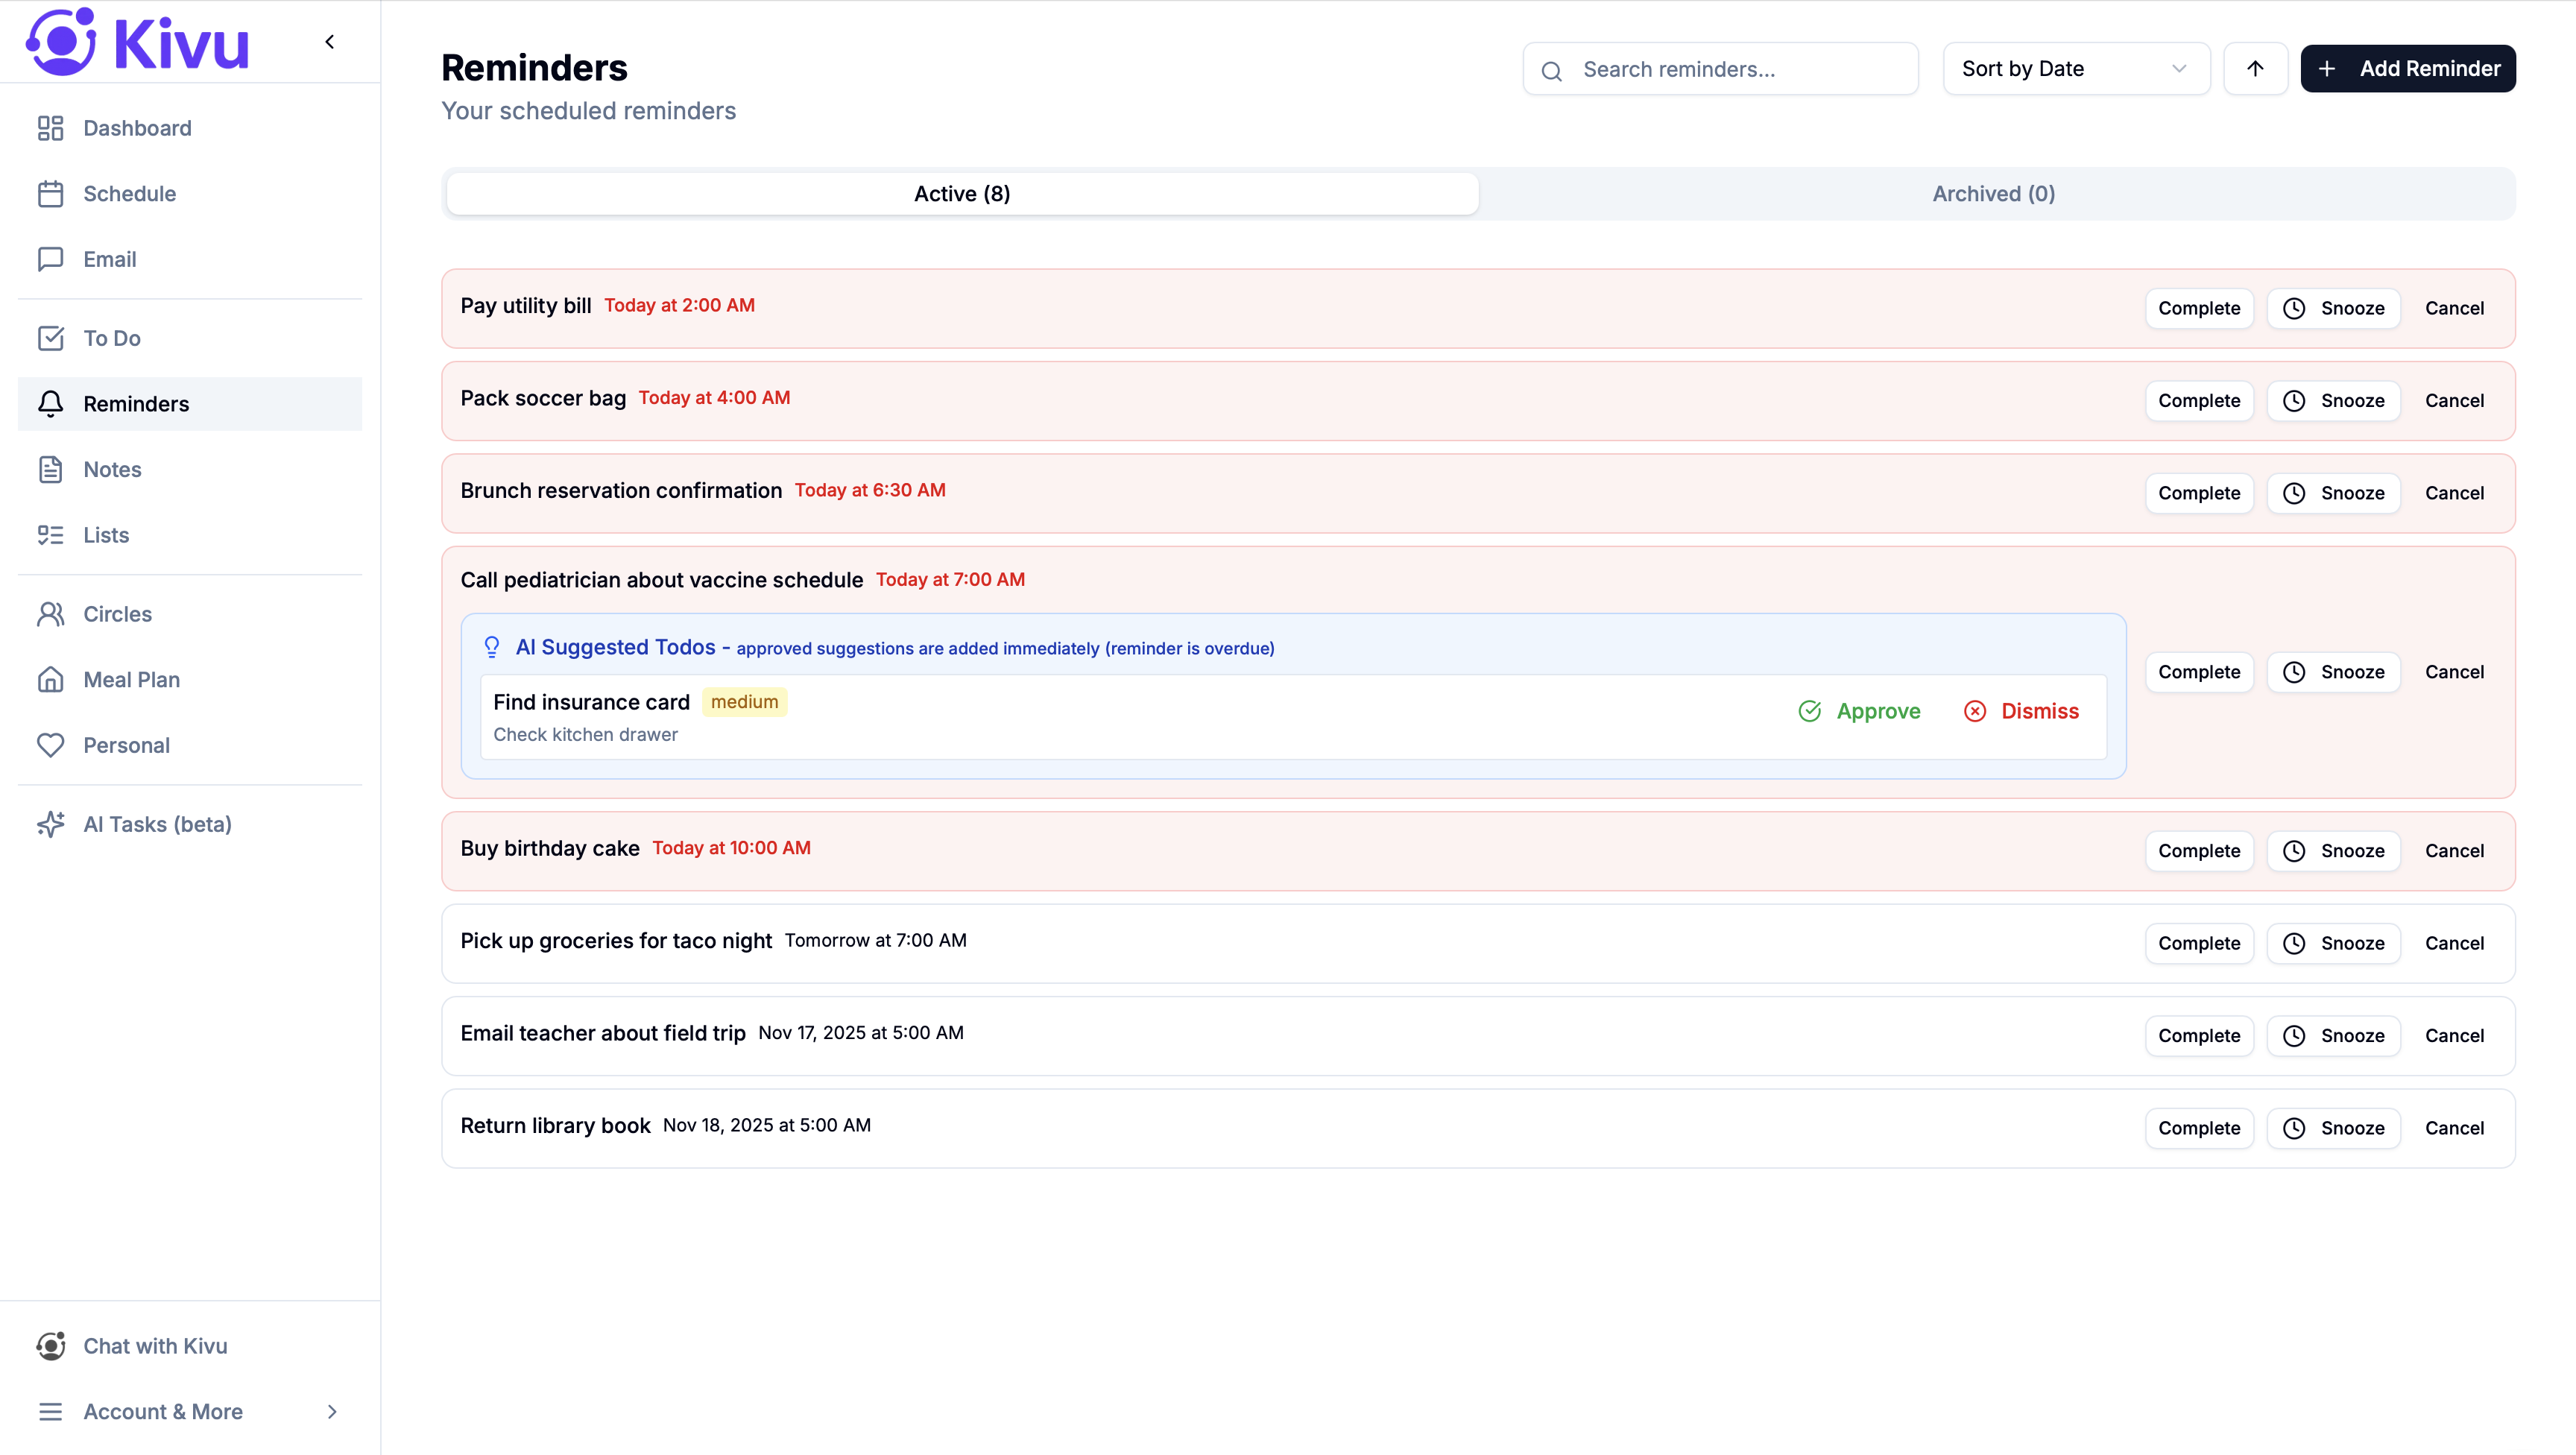
Task: Expand Account & More menu
Action: click(x=190, y=1411)
